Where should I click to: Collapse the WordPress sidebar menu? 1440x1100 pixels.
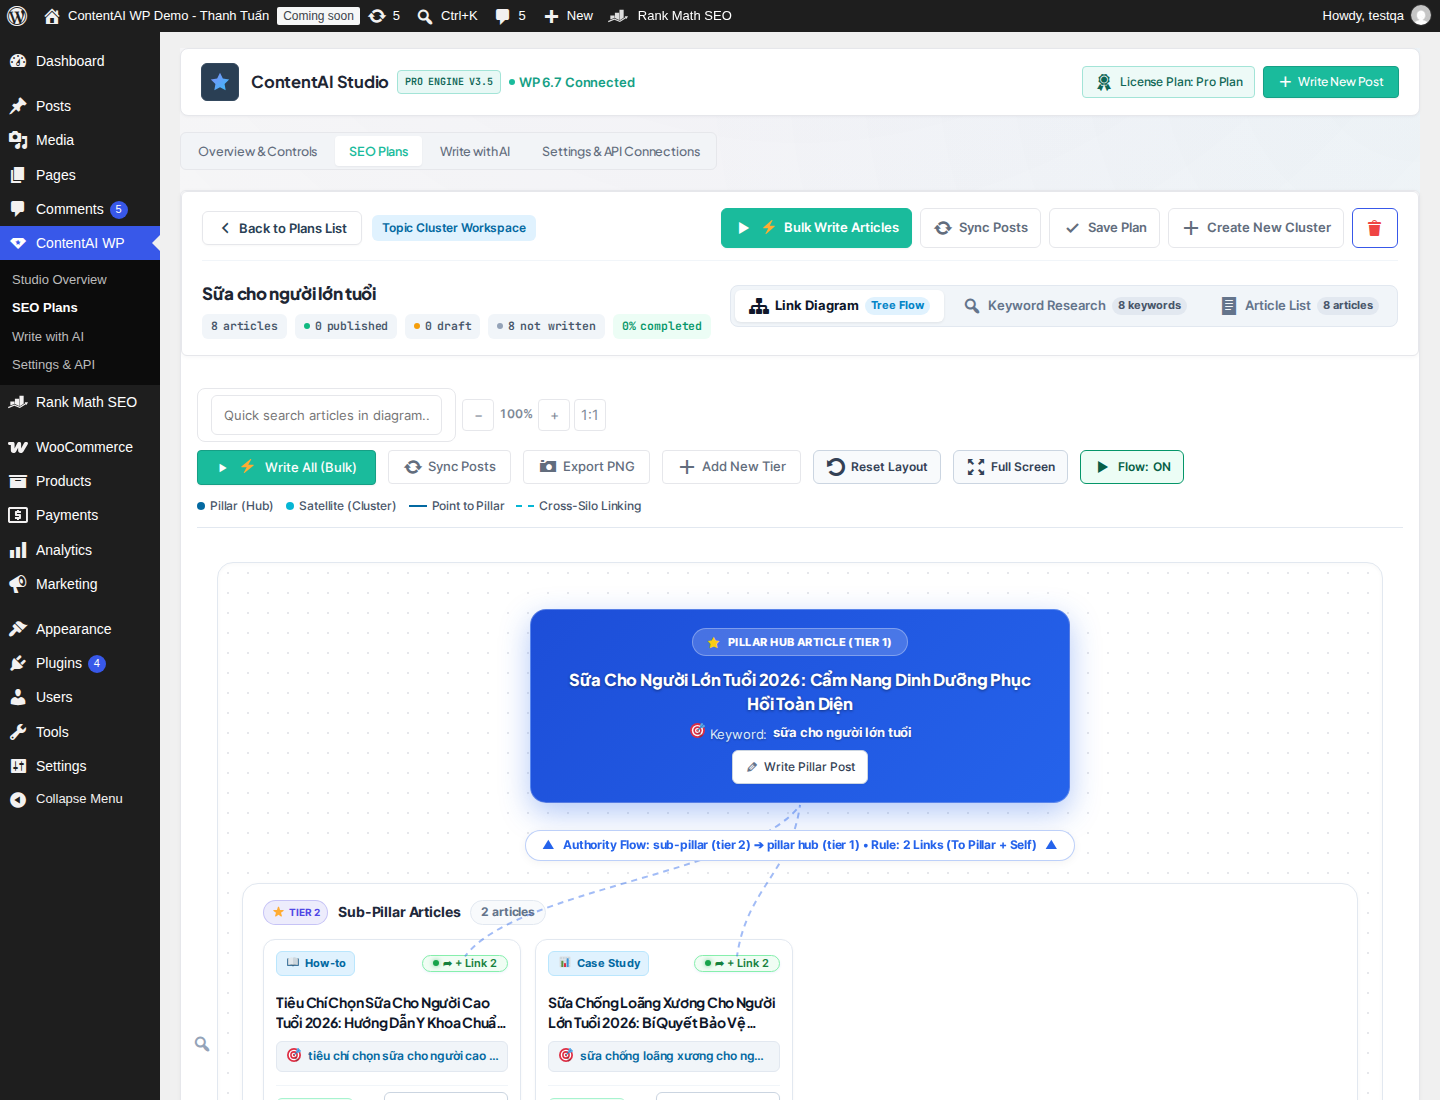[80, 799]
